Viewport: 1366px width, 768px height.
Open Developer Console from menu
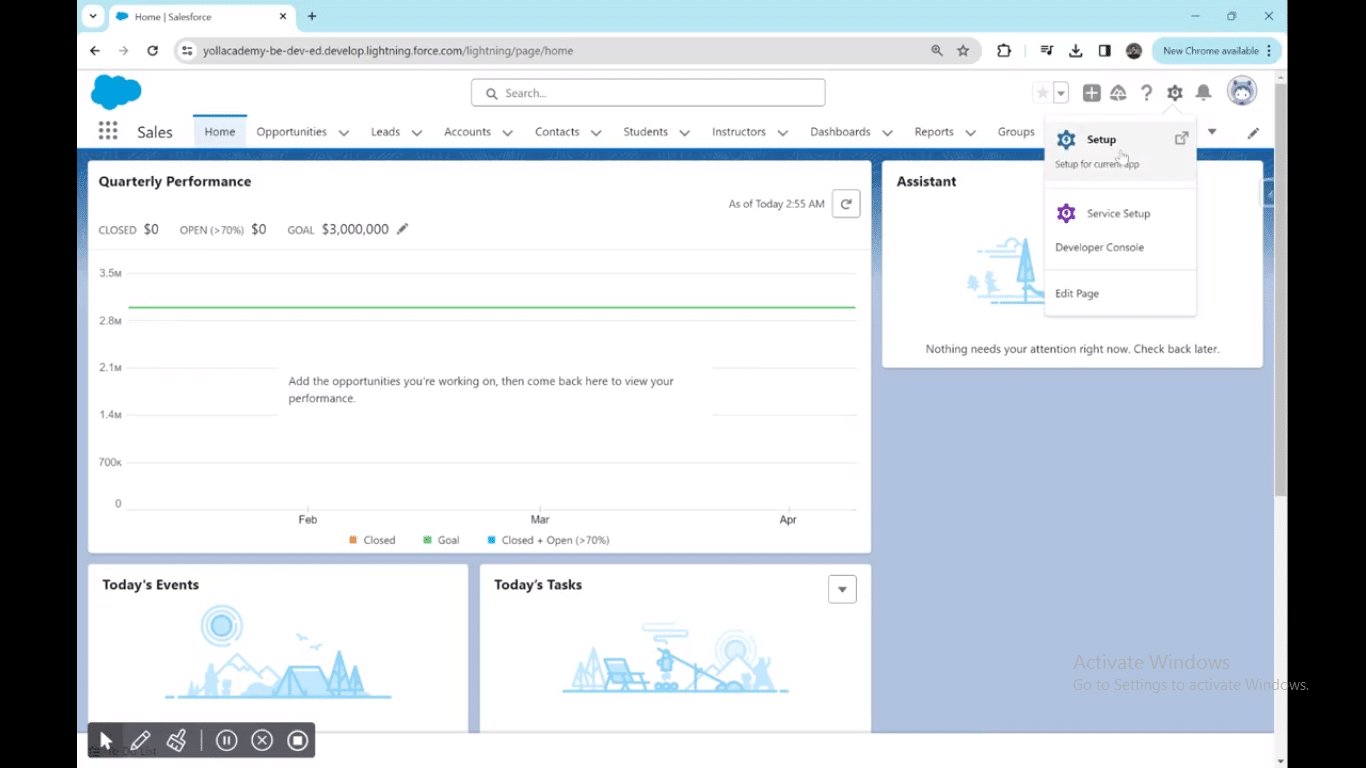1120,247
